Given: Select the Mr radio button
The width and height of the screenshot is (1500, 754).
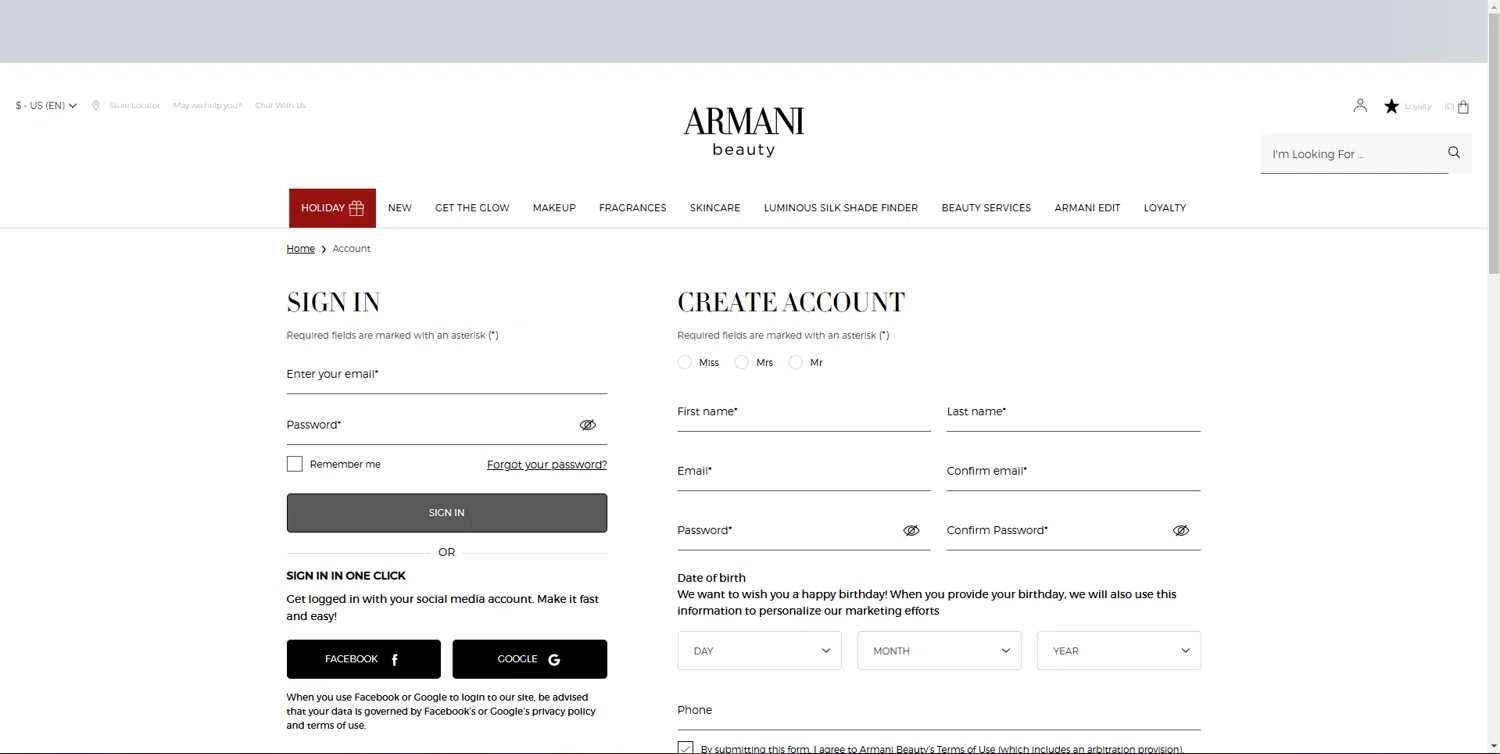Looking at the screenshot, I should click(795, 362).
